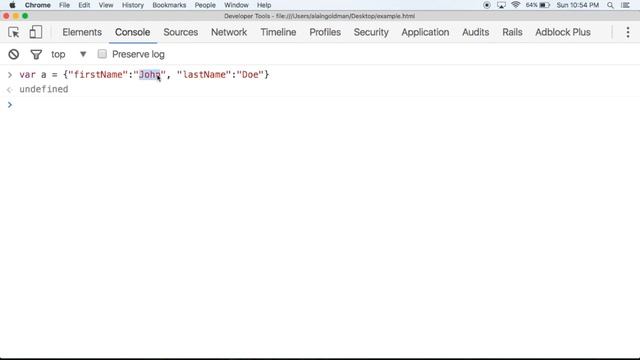
Task: Switch to the Sources tab
Action: [180, 32]
